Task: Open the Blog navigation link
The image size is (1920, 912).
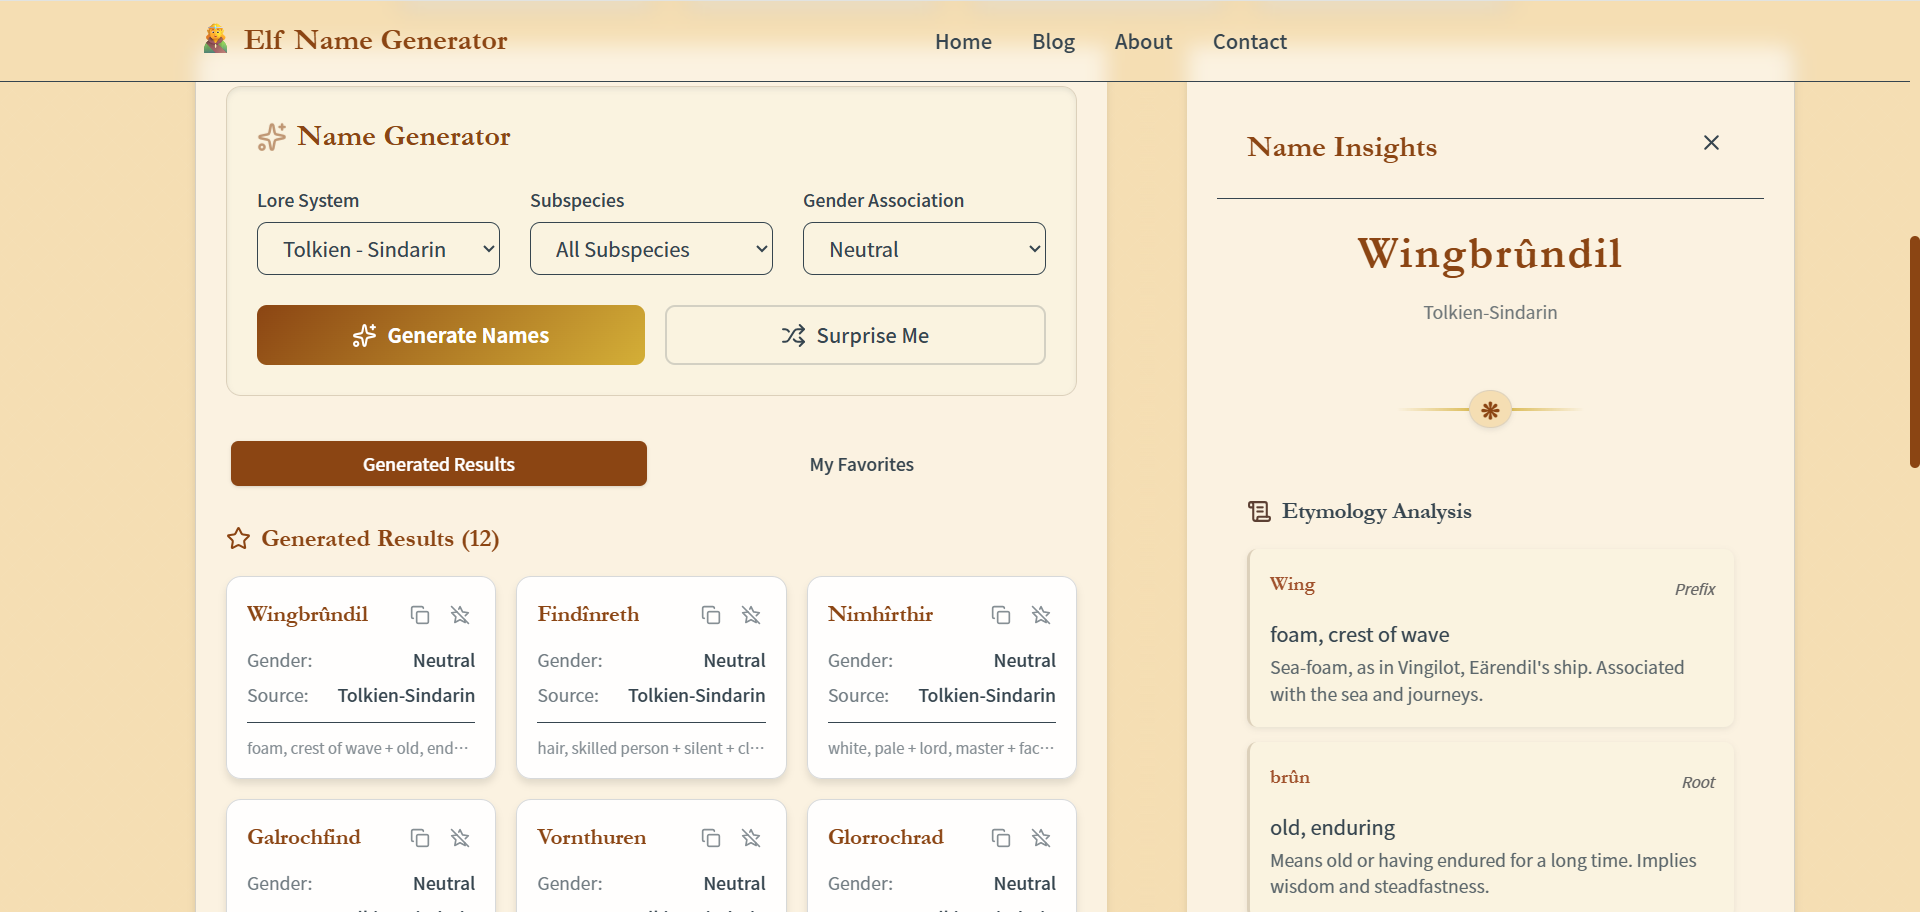Action: tap(1053, 42)
